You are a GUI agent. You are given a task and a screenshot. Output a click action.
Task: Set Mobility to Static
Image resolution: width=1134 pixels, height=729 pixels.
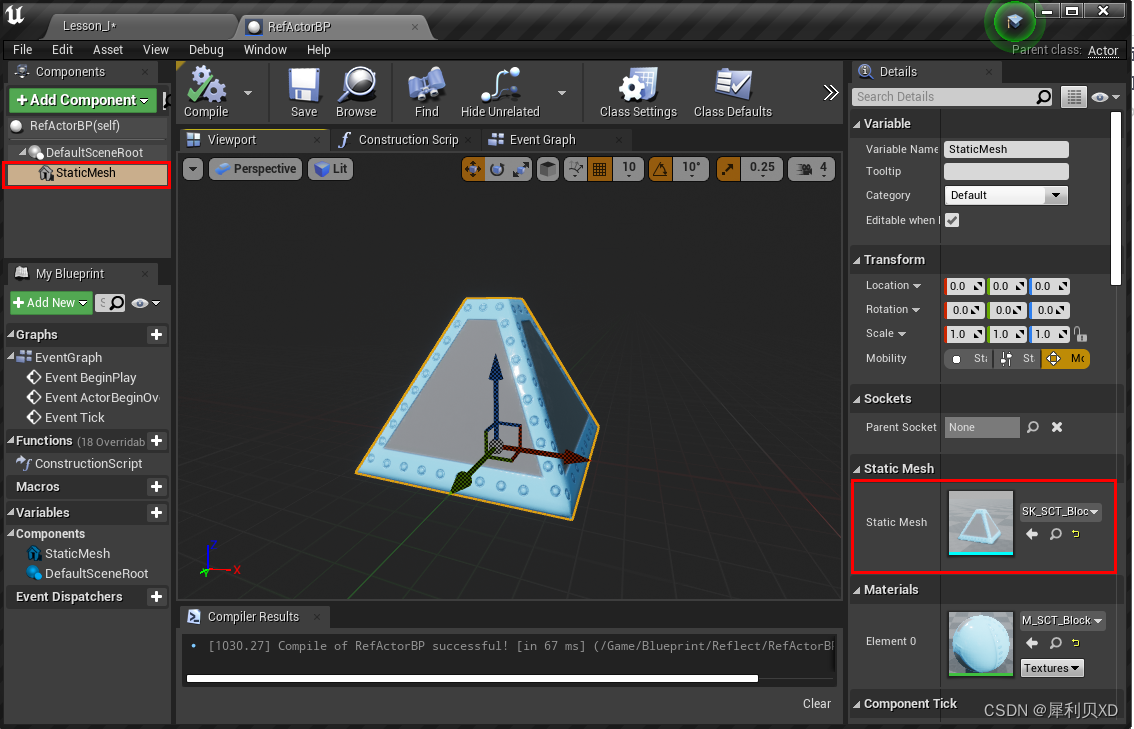click(x=968, y=359)
